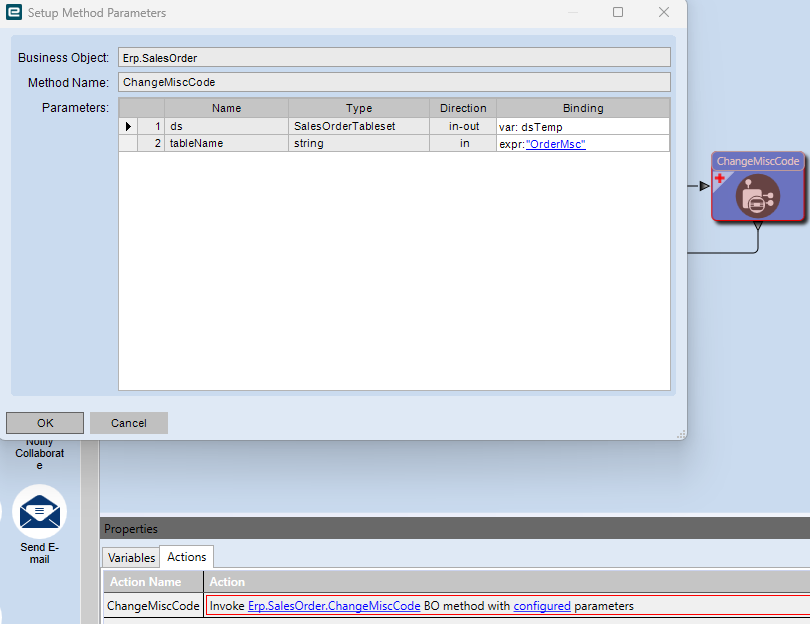Click the Action Name column header
This screenshot has width=810, height=624.
click(153, 582)
